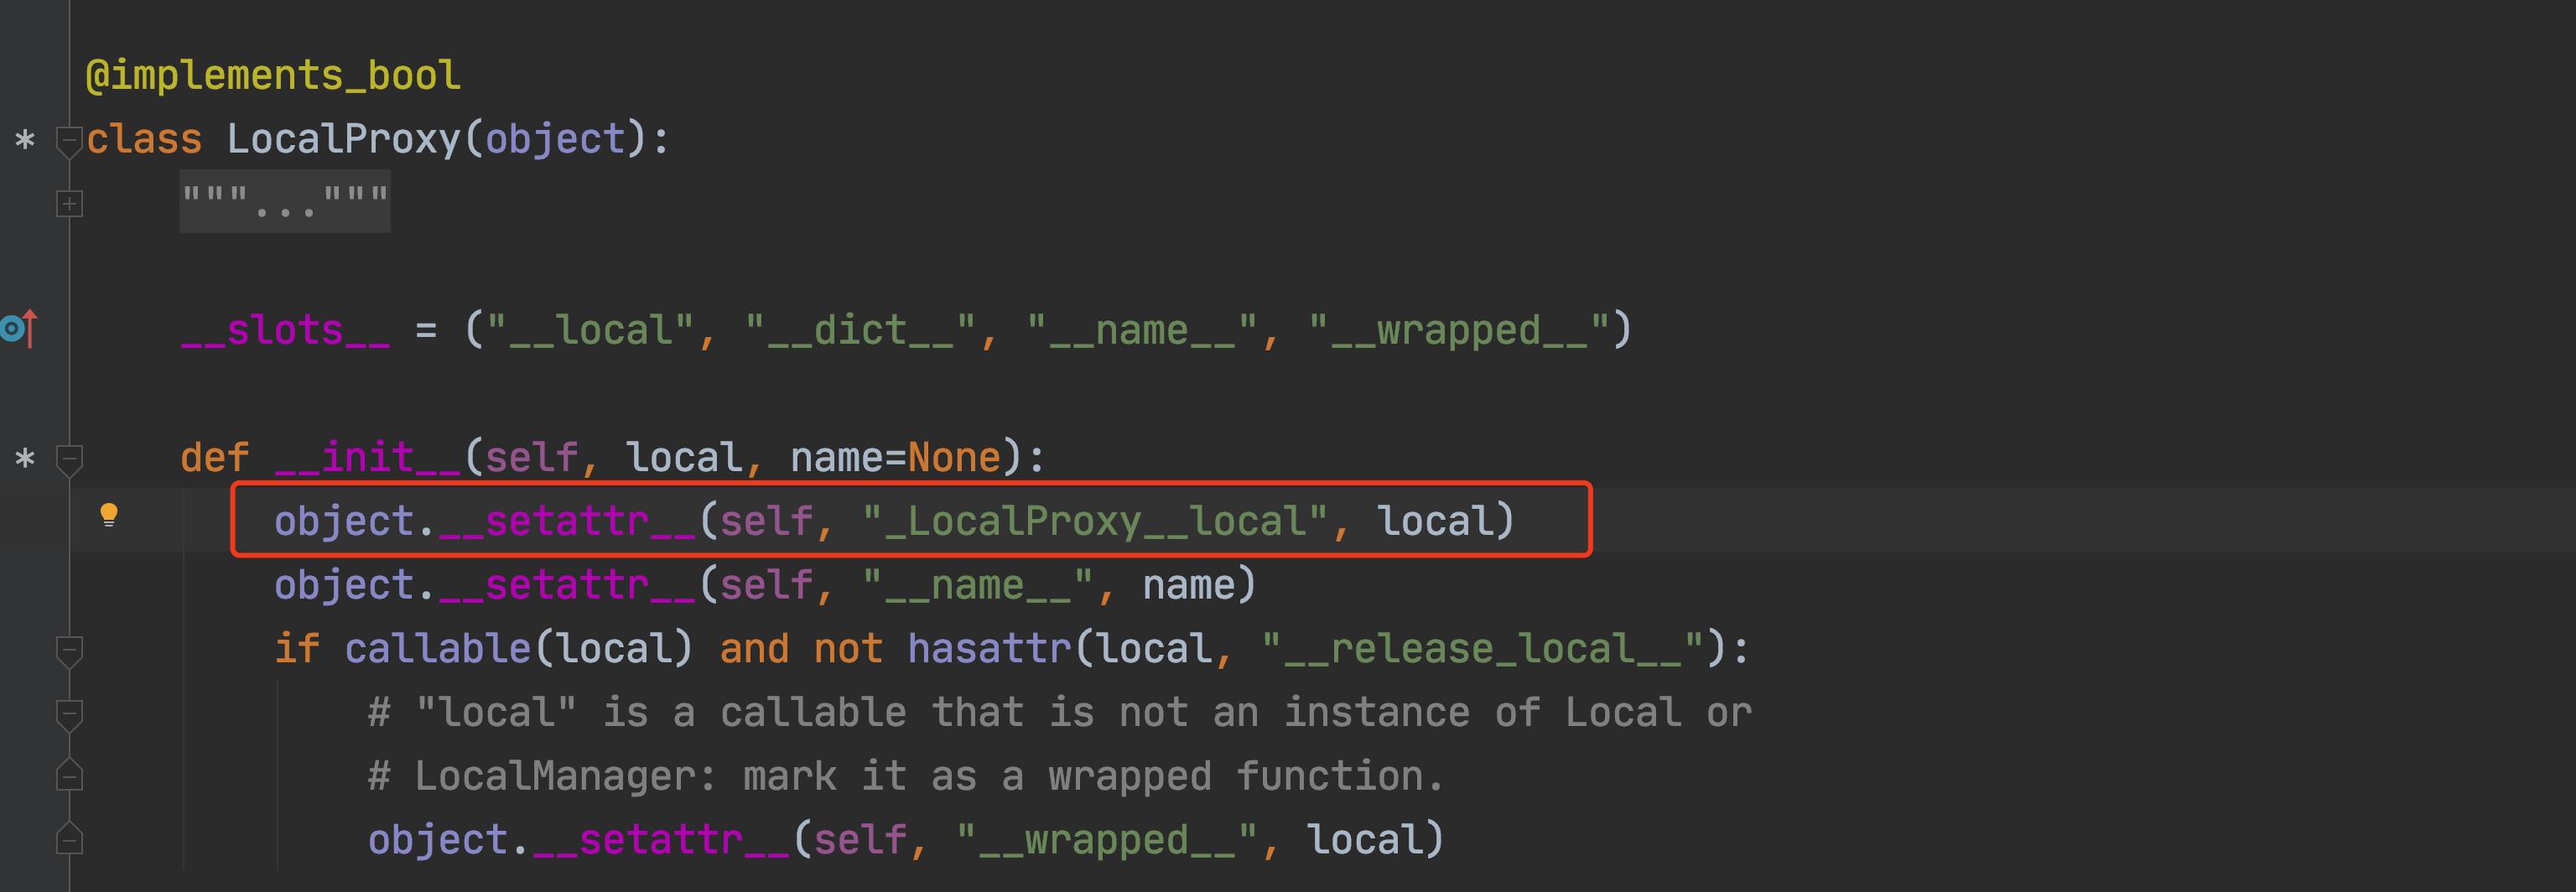Click the asterisk gutter marker beside class LocalProxy
This screenshot has height=892, width=2576.
point(25,140)
